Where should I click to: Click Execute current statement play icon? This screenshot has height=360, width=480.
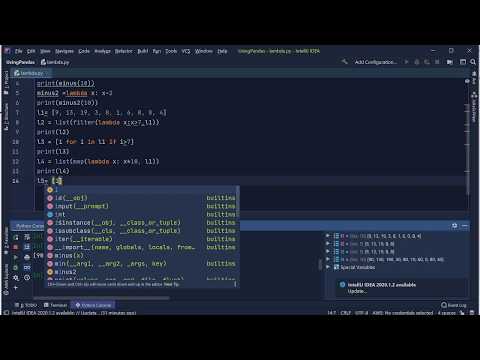click(x=16, y=257)
